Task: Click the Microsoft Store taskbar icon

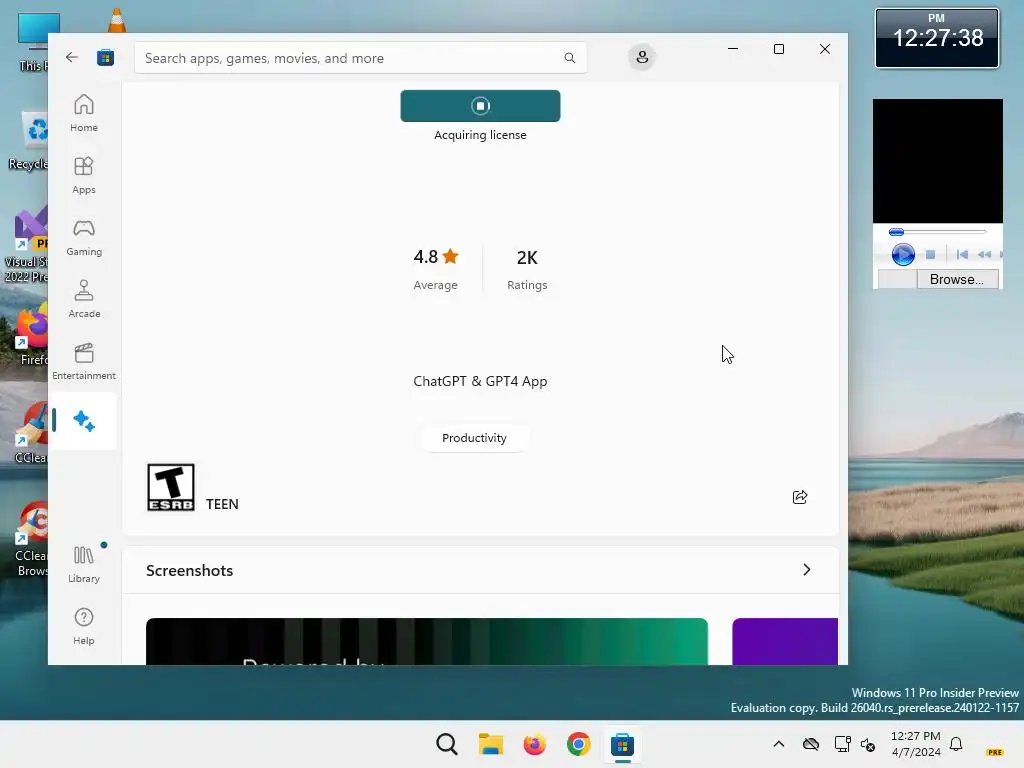Action: pos(622,744)
